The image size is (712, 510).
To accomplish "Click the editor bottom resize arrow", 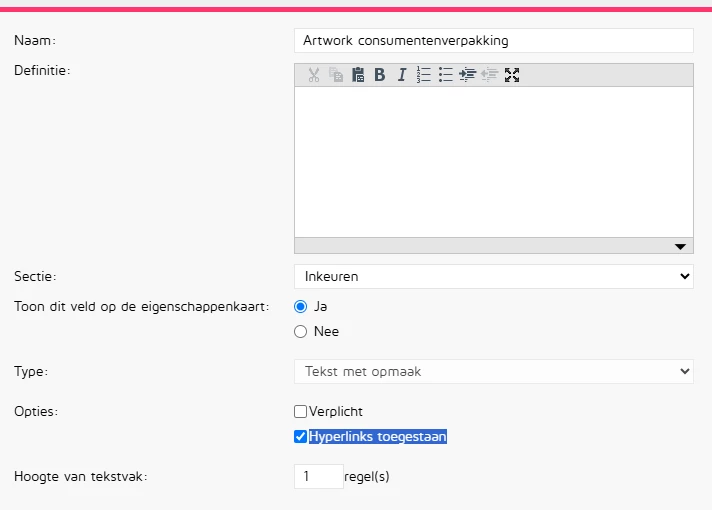I will (680, 247).
